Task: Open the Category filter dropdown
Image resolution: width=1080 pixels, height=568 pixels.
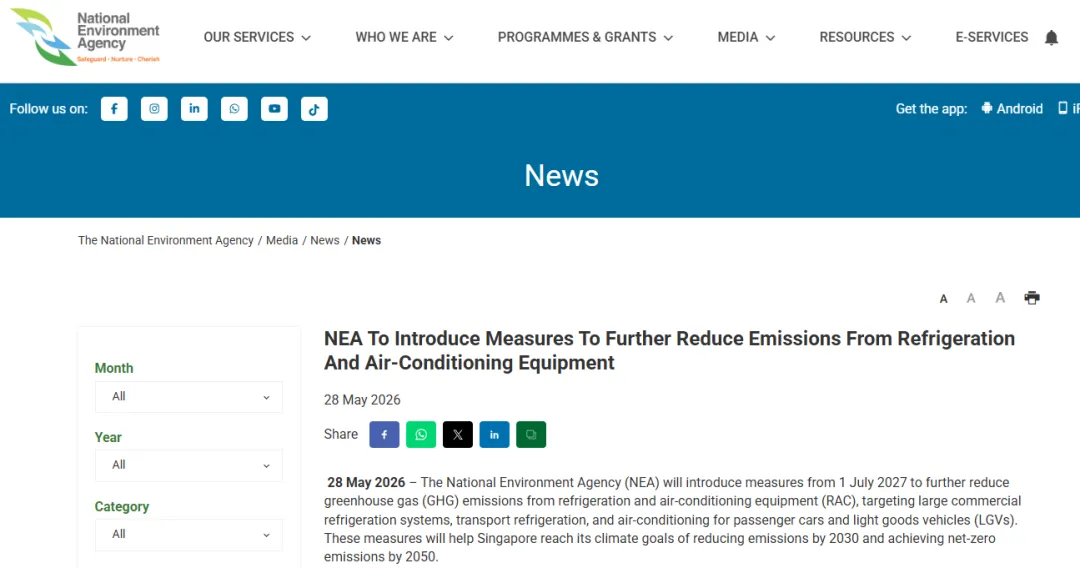Action: click(x=189, y=535)
